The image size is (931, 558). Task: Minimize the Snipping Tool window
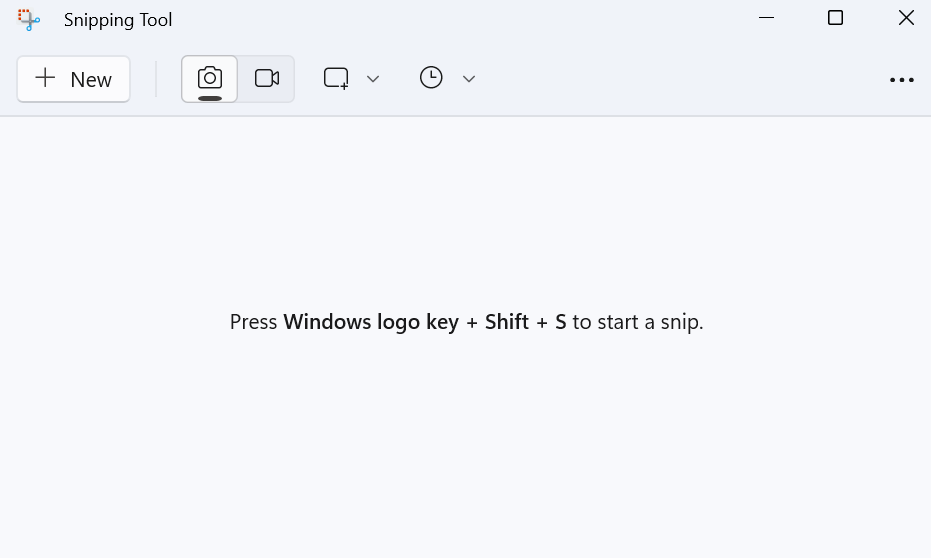[x=767, y=18]
